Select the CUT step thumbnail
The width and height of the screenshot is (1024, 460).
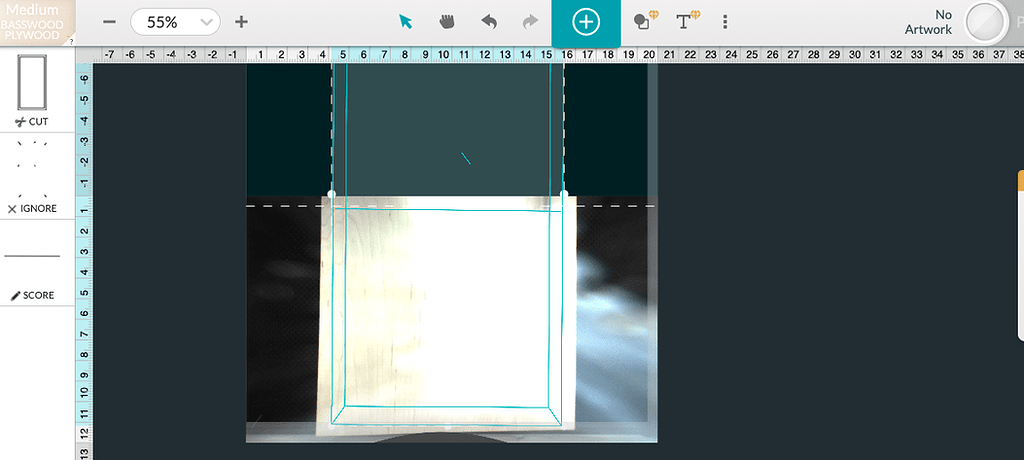pos(32,82)
